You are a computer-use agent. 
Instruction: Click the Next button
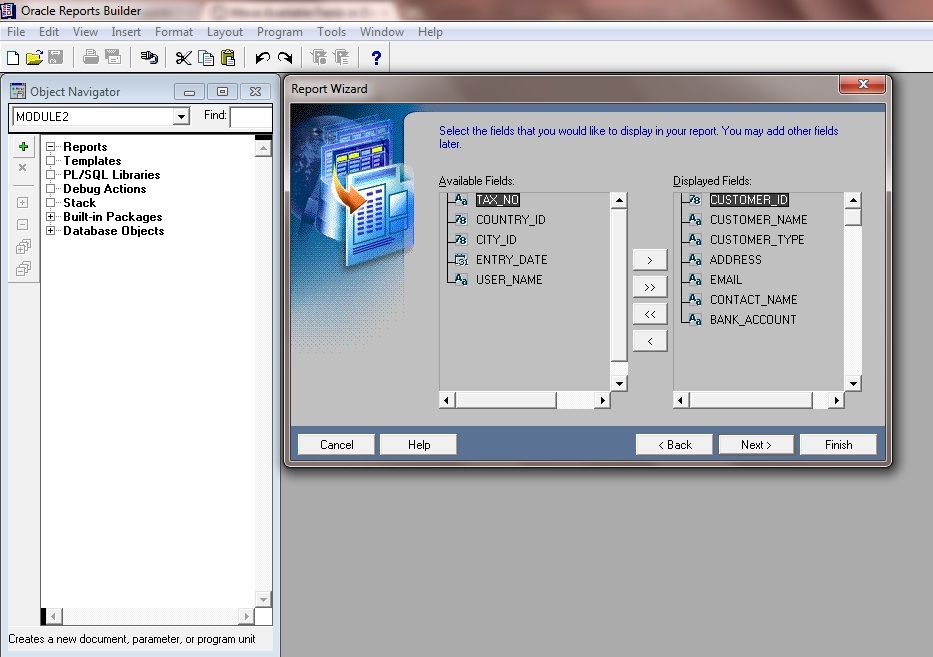756,445
